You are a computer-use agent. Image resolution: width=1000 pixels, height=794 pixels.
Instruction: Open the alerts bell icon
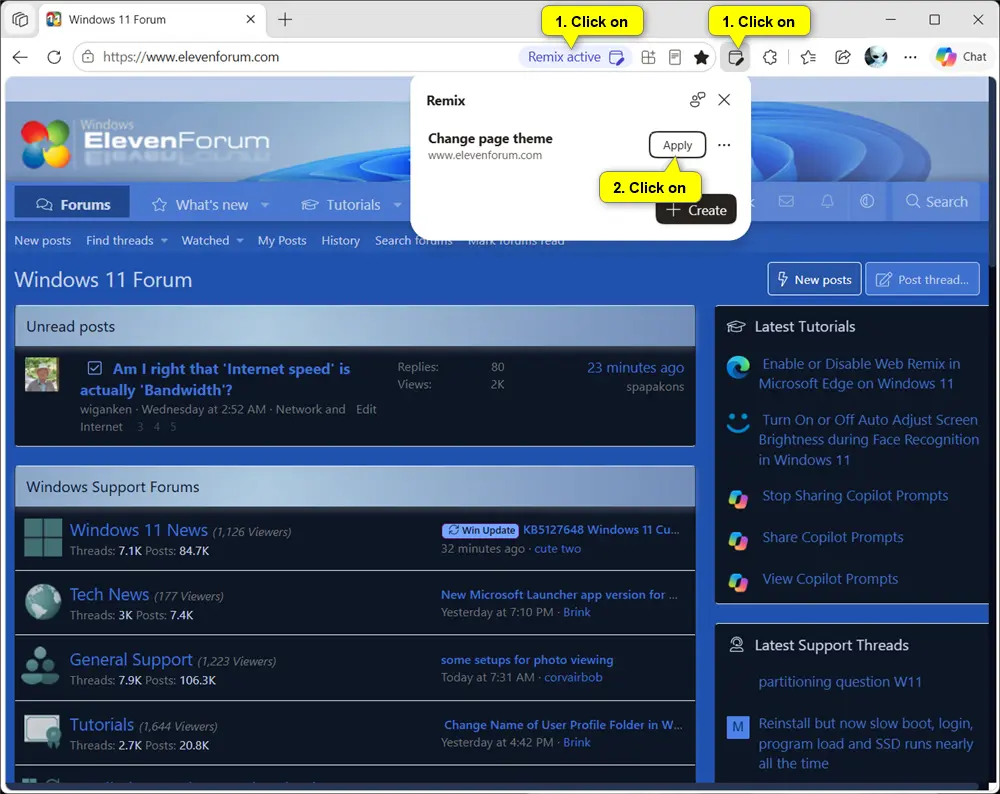(x=827, y=202)
